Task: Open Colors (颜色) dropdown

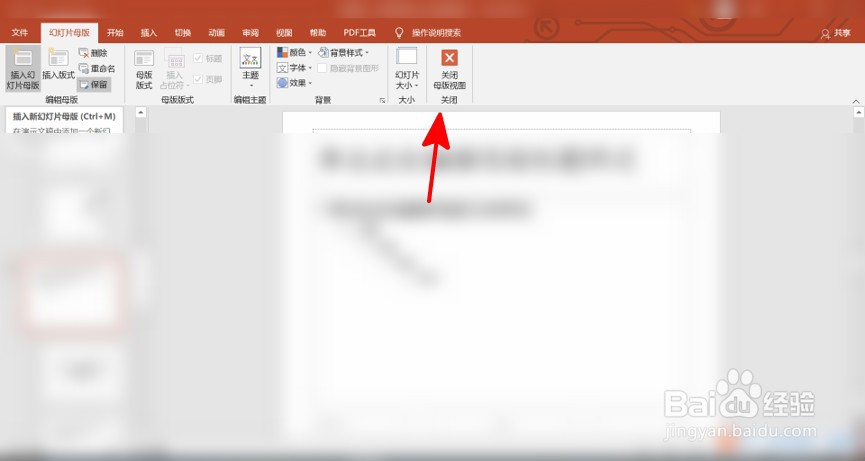Action: click(x=294, y=52)
